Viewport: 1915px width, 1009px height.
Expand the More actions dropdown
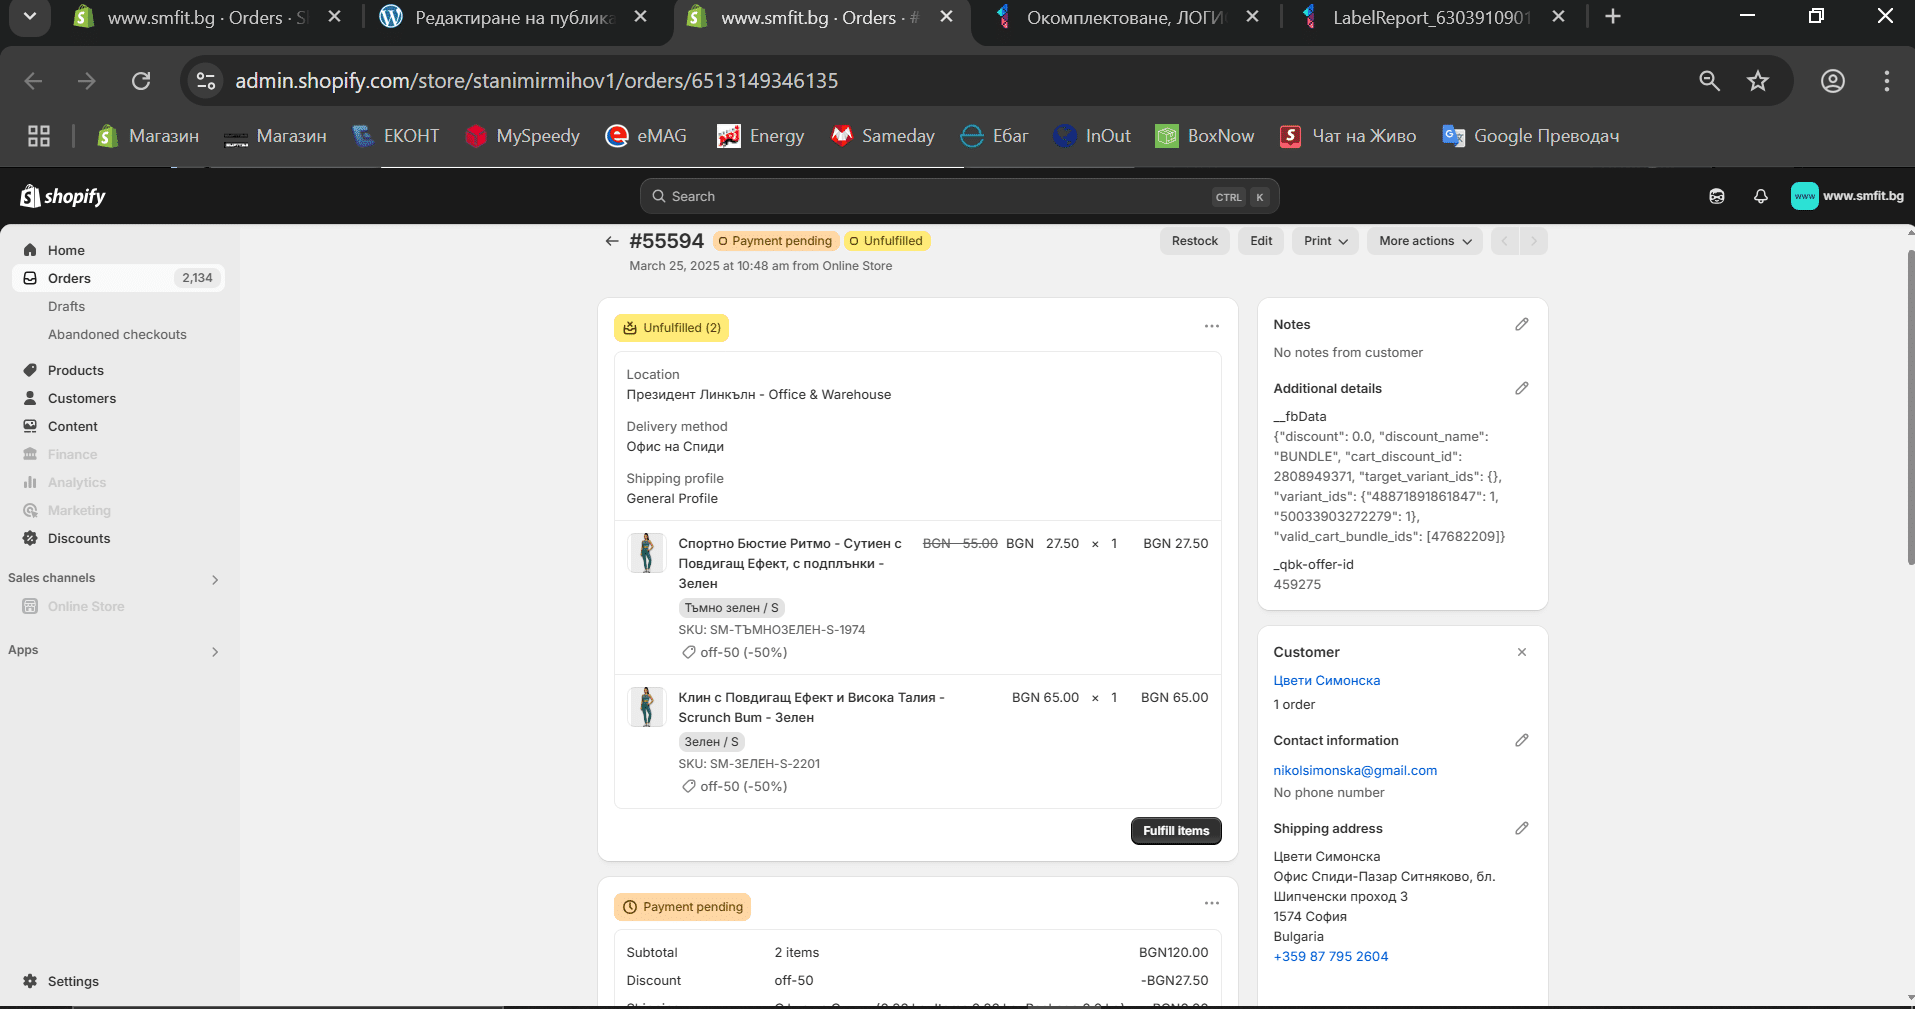(x=1424, y=241)
